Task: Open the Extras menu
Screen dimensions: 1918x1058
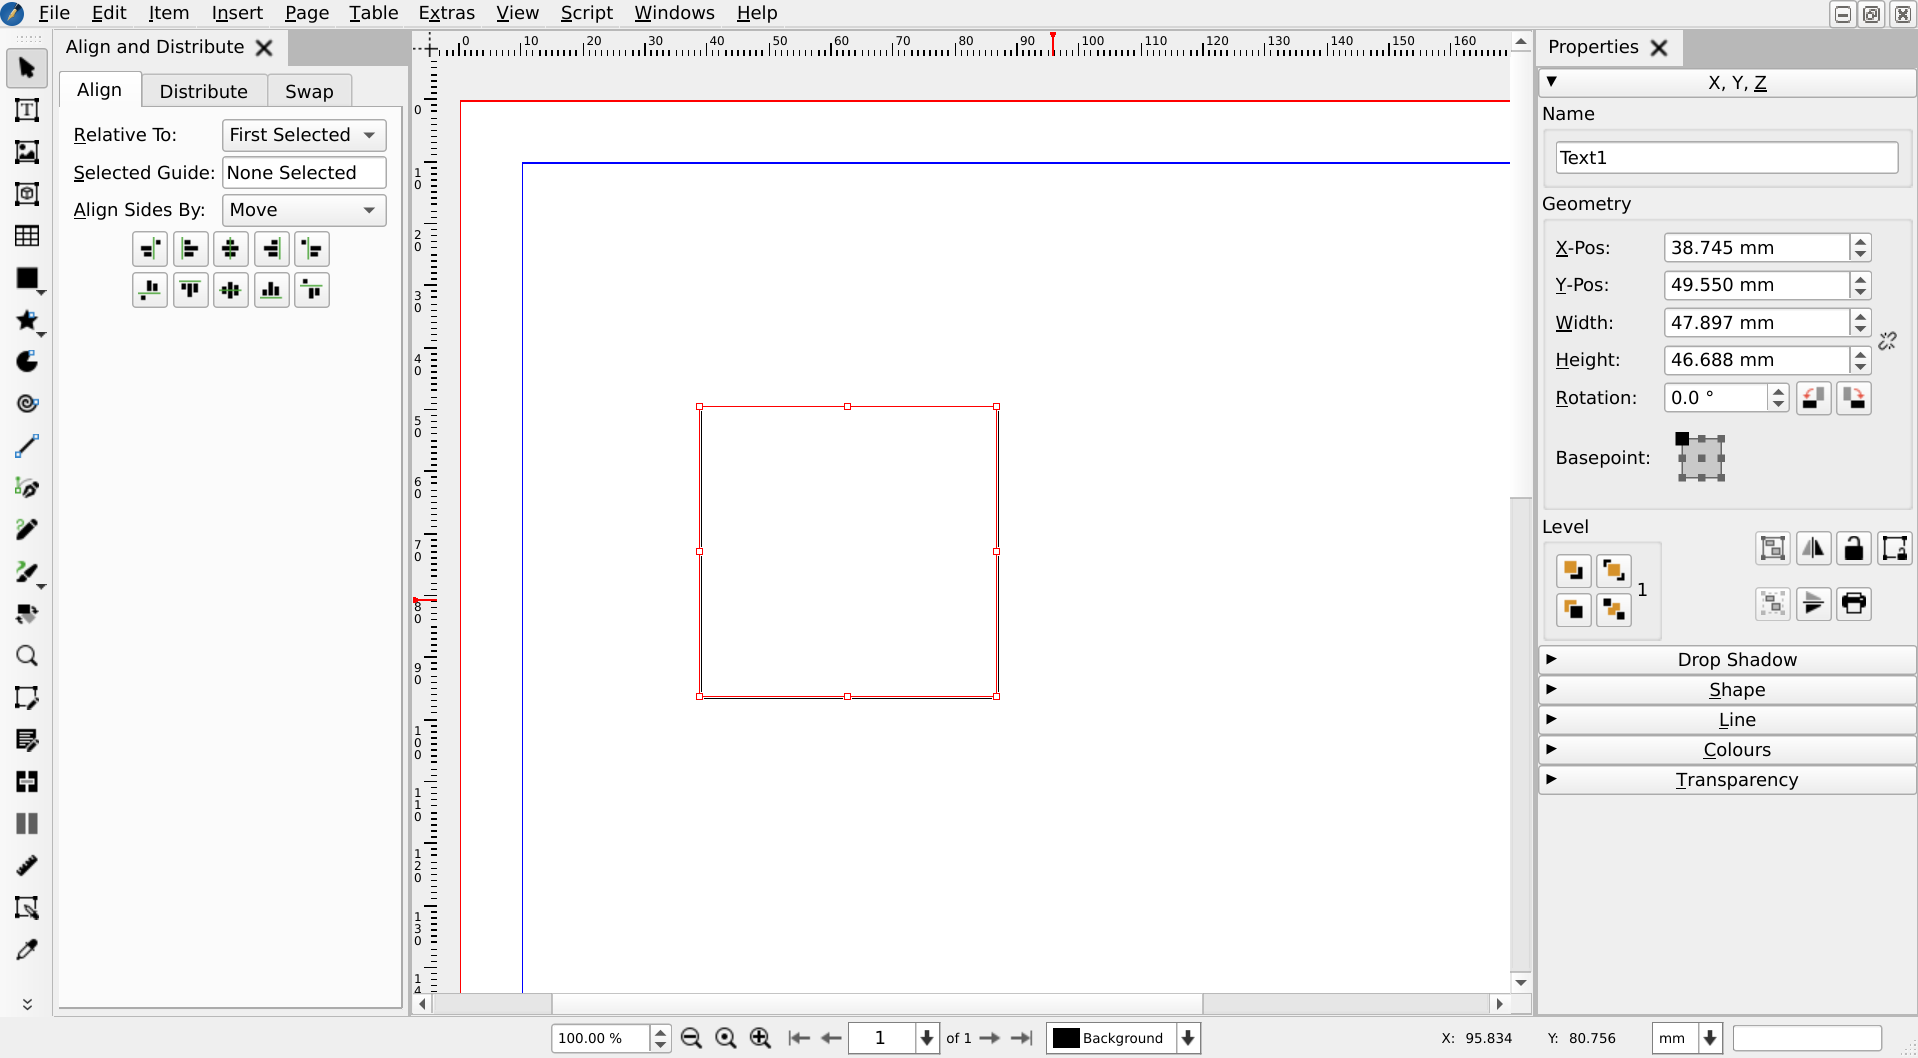Action: point(446,13)
